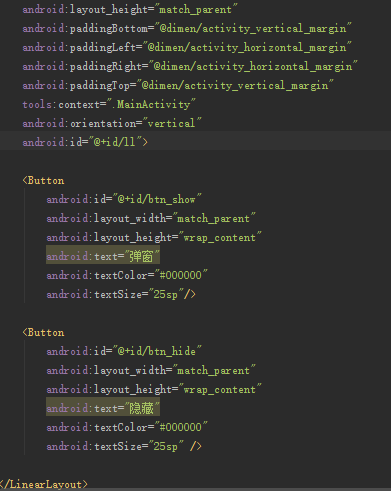
Task: Click the android:id="@+id/btn_show" line
Action: point(124,199)
